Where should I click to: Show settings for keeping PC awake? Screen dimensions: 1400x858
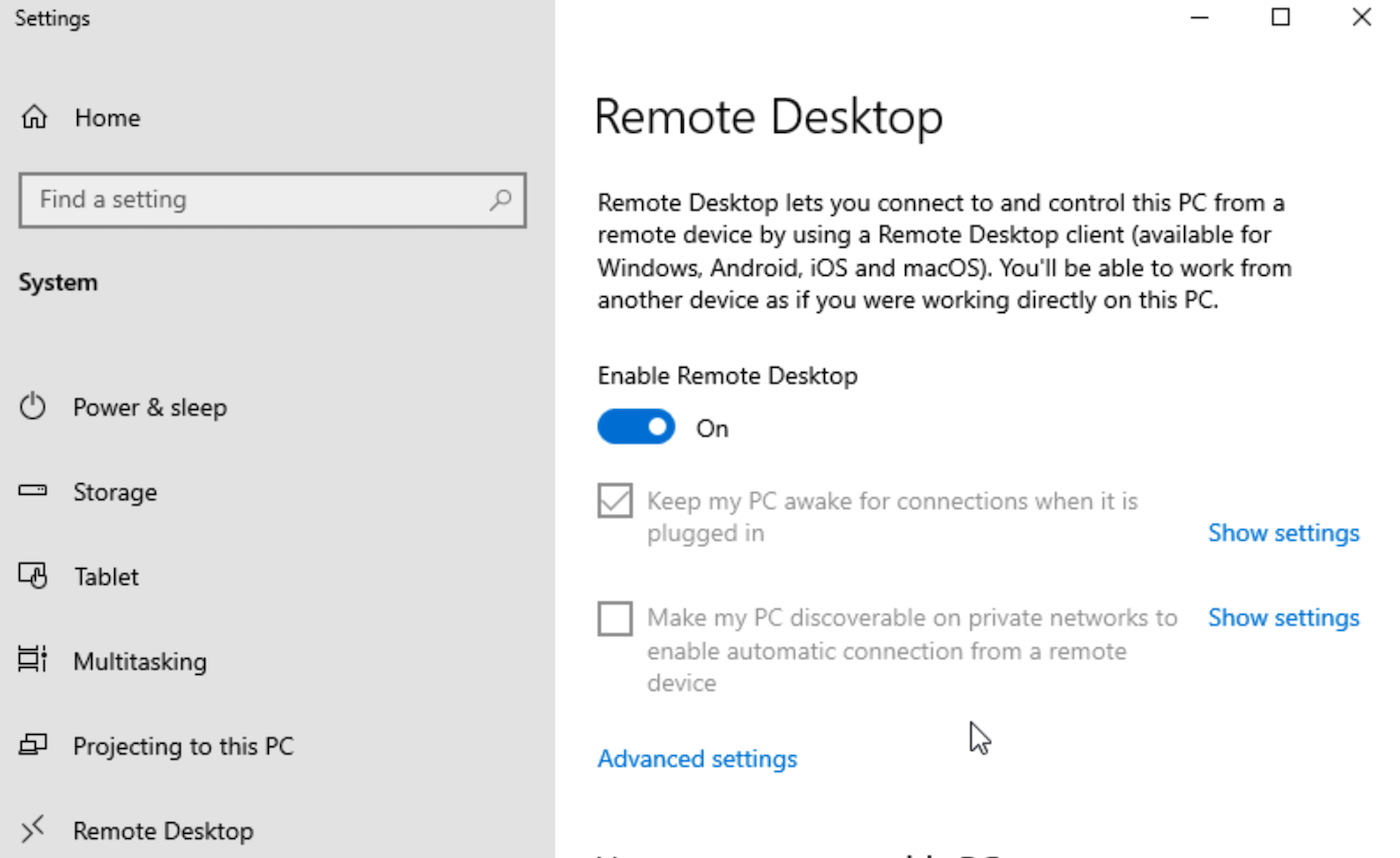1283,532
